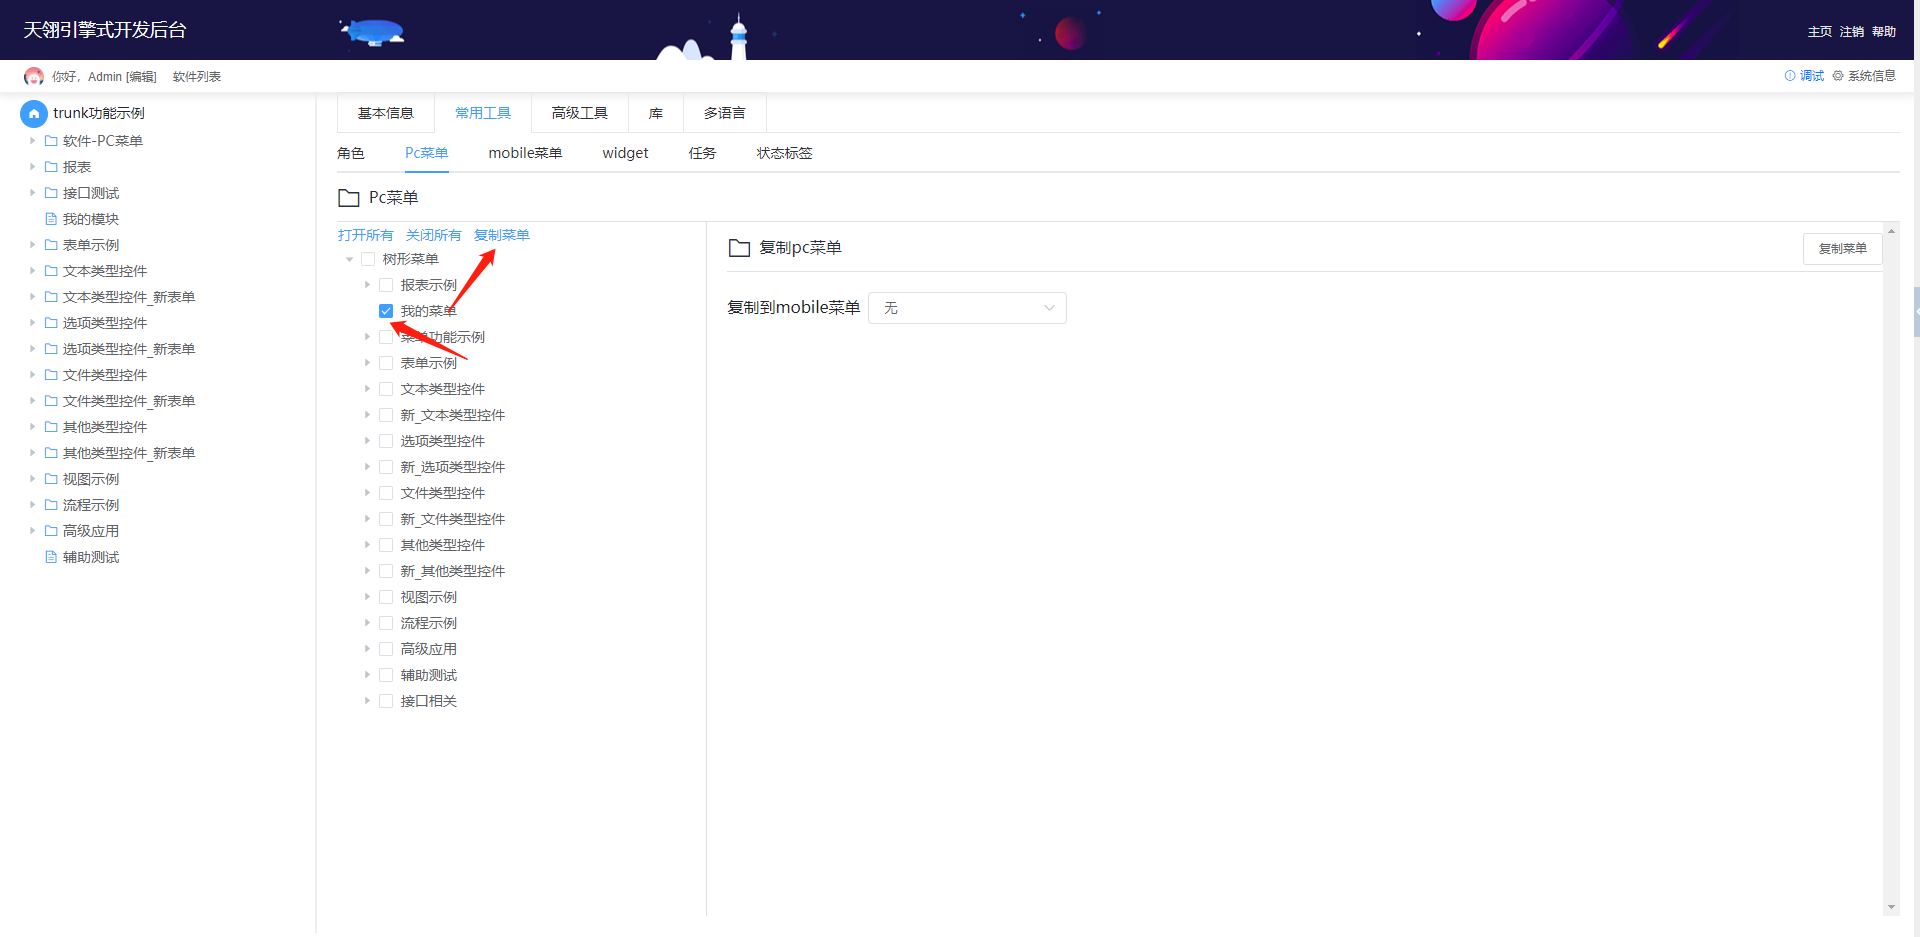Click the folder icon beside 报表
1920x937 pixels.
click(51, 167)
